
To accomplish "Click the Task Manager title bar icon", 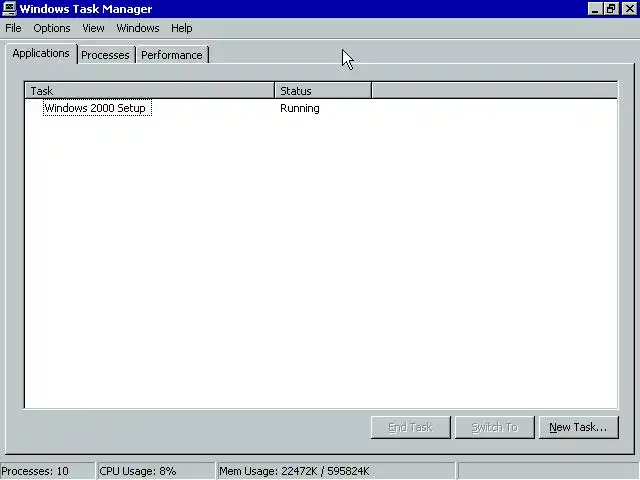I will (x=9, y=9).
